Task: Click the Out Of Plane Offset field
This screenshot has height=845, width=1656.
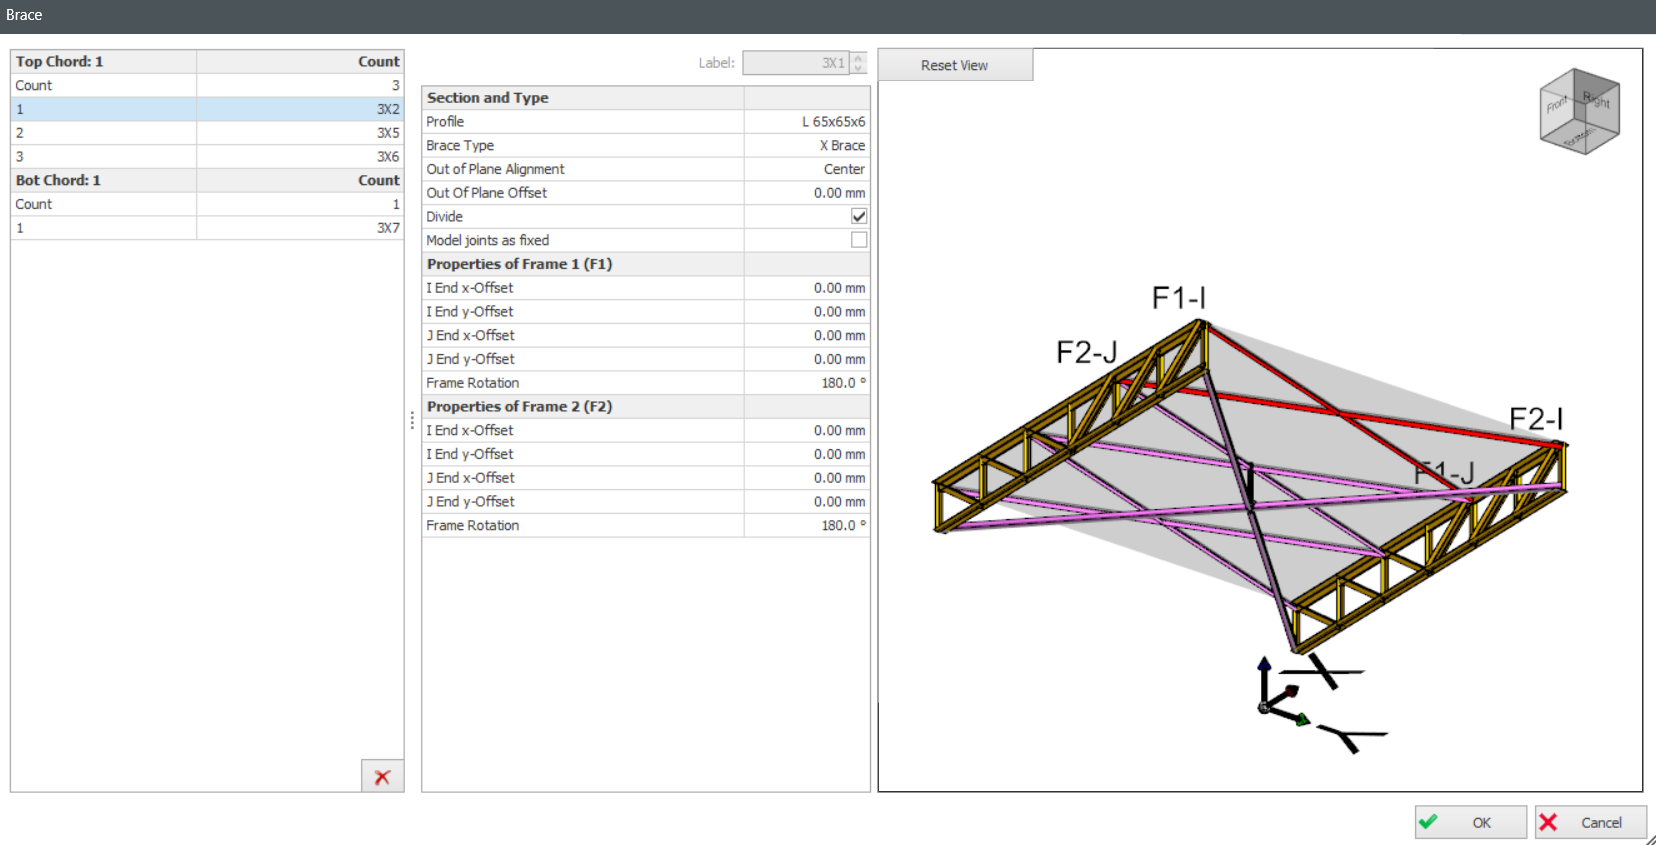Action: [806, 193]
